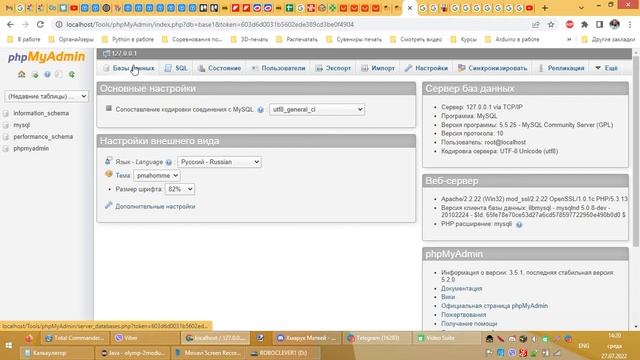The height and width of the screenshot is (360, 640).
Task: Open the Импорт tab
Action: (x=378, y=68)
